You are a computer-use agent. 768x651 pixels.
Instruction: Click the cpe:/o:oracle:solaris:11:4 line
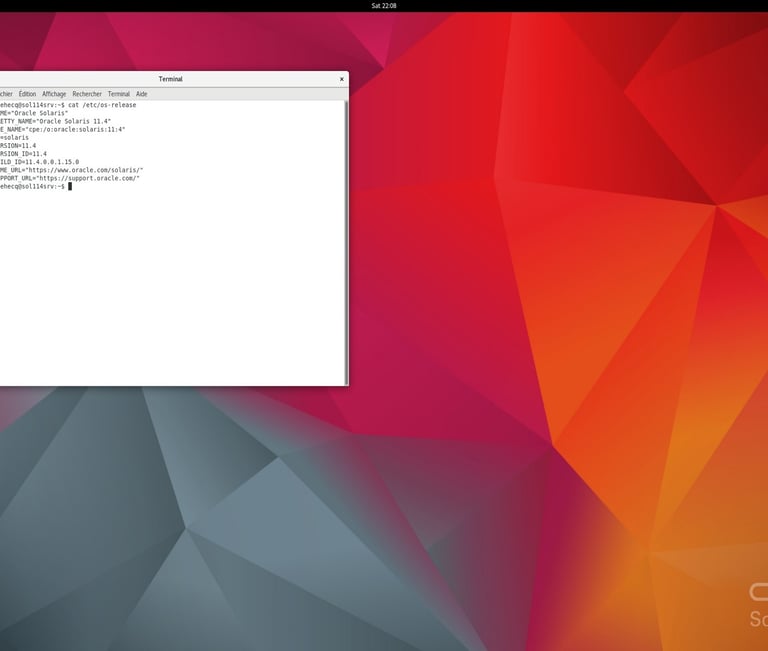click(63, 129)
